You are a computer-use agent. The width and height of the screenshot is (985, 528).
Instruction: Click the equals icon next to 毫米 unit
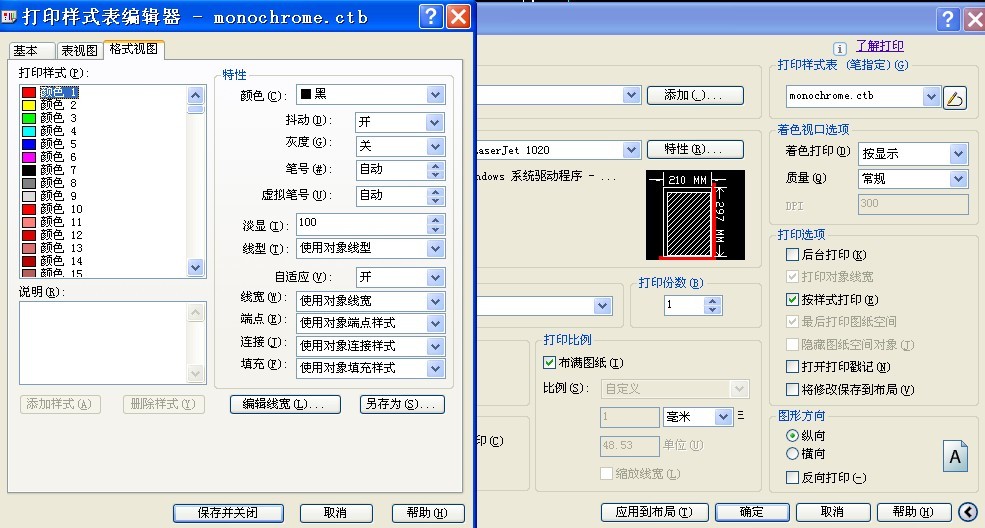click(741, 416)
